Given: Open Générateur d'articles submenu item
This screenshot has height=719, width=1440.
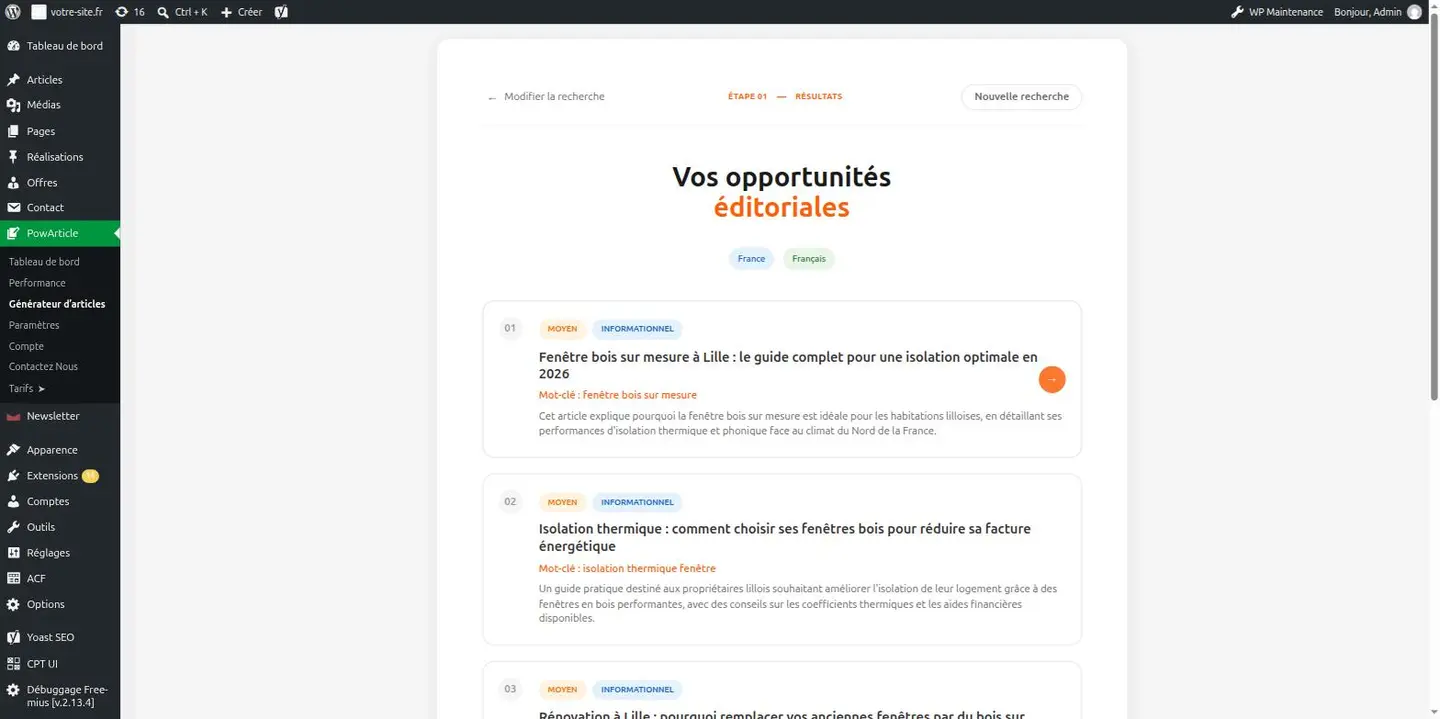Looking at the screenshot, I should [x=57, y=304].
